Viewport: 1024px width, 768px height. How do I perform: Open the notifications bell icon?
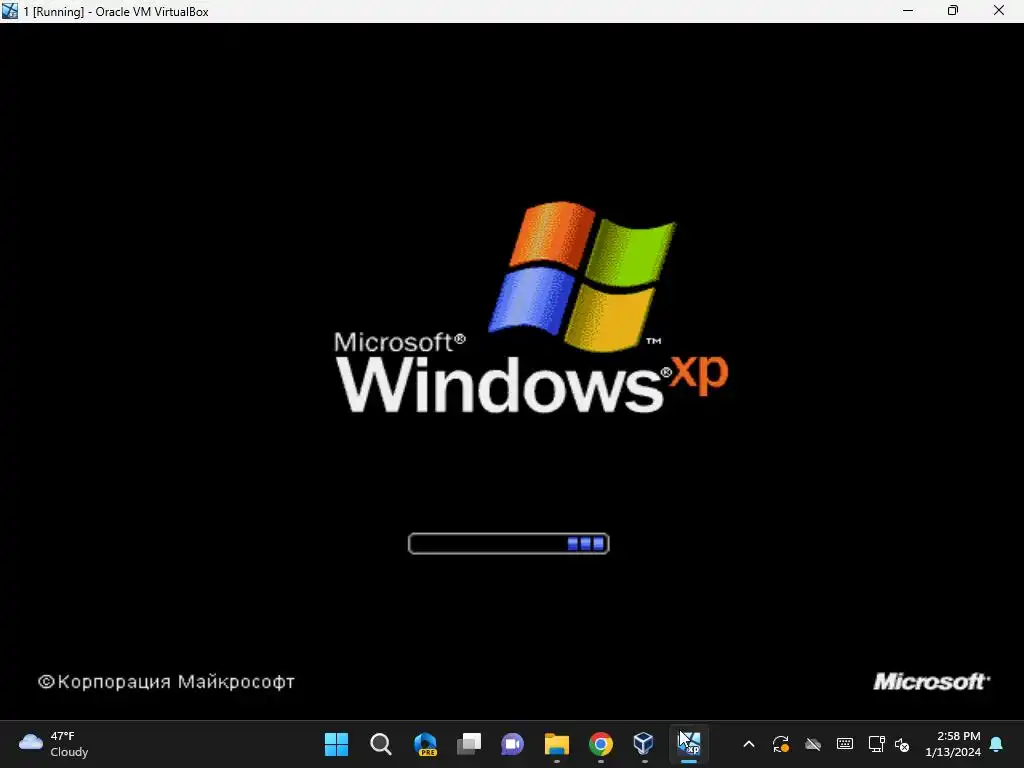coord(997,744)
